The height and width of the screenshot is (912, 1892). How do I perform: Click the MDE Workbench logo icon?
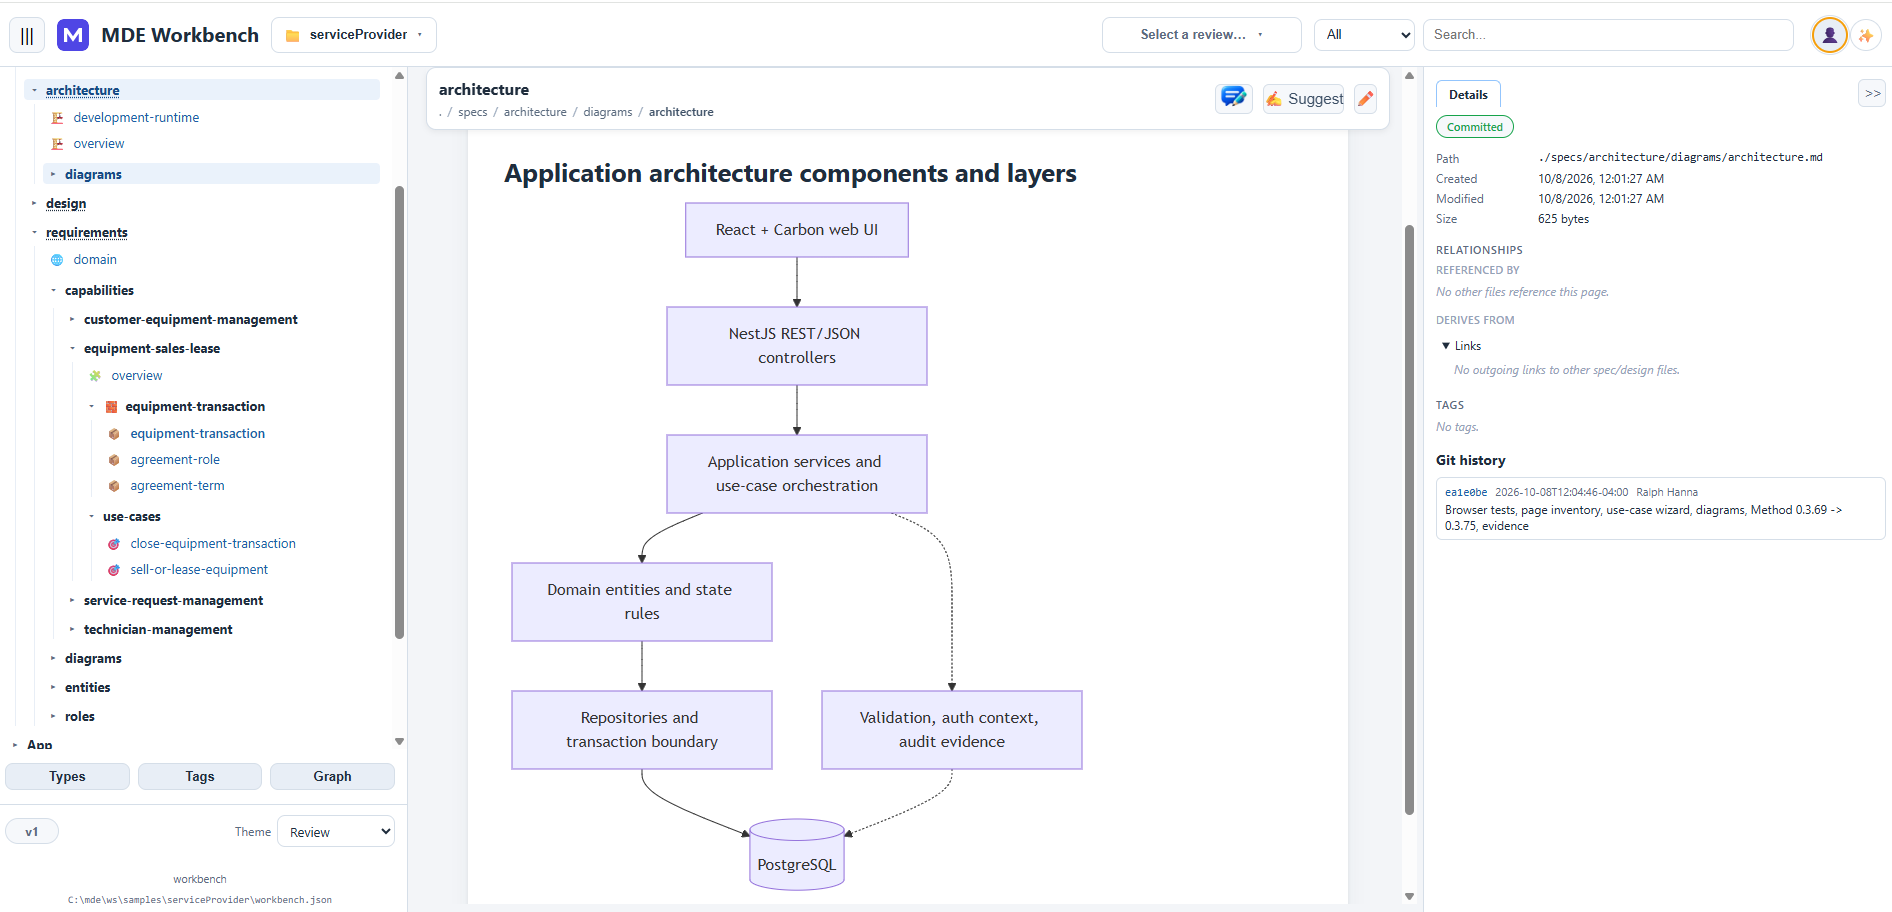73,35
